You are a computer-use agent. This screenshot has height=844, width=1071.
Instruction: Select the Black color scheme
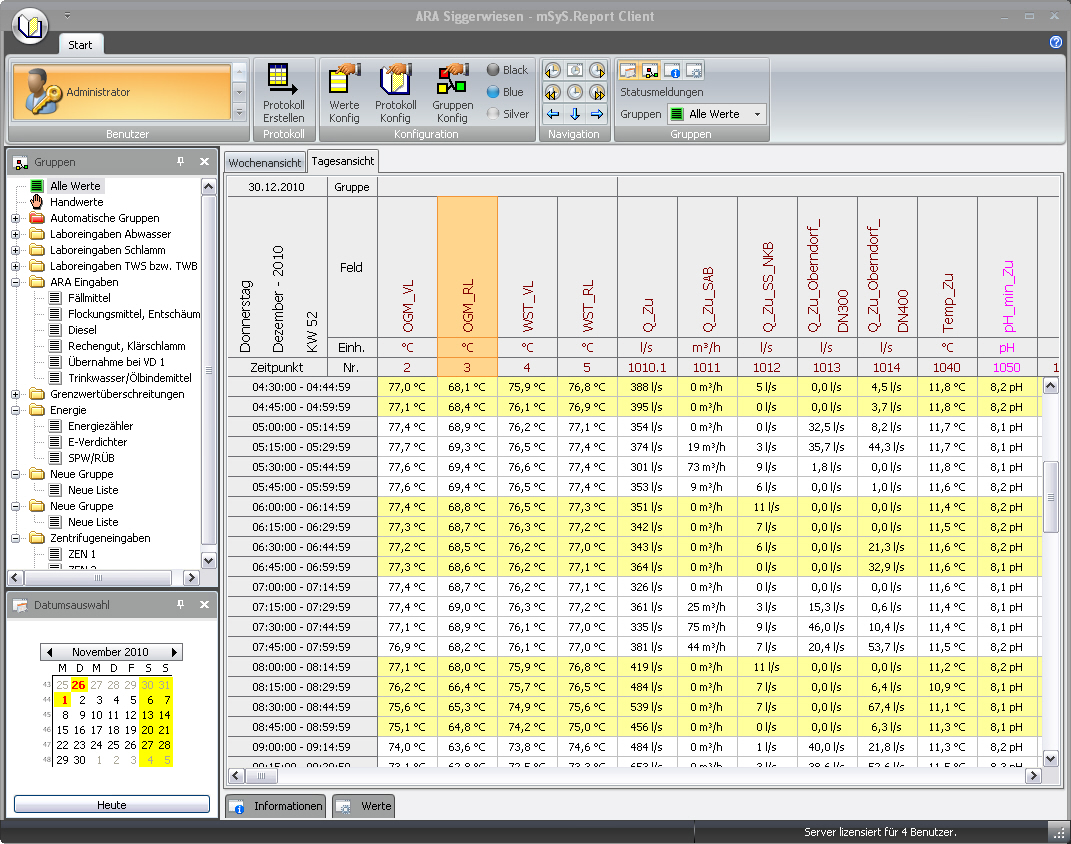(506, 70)
